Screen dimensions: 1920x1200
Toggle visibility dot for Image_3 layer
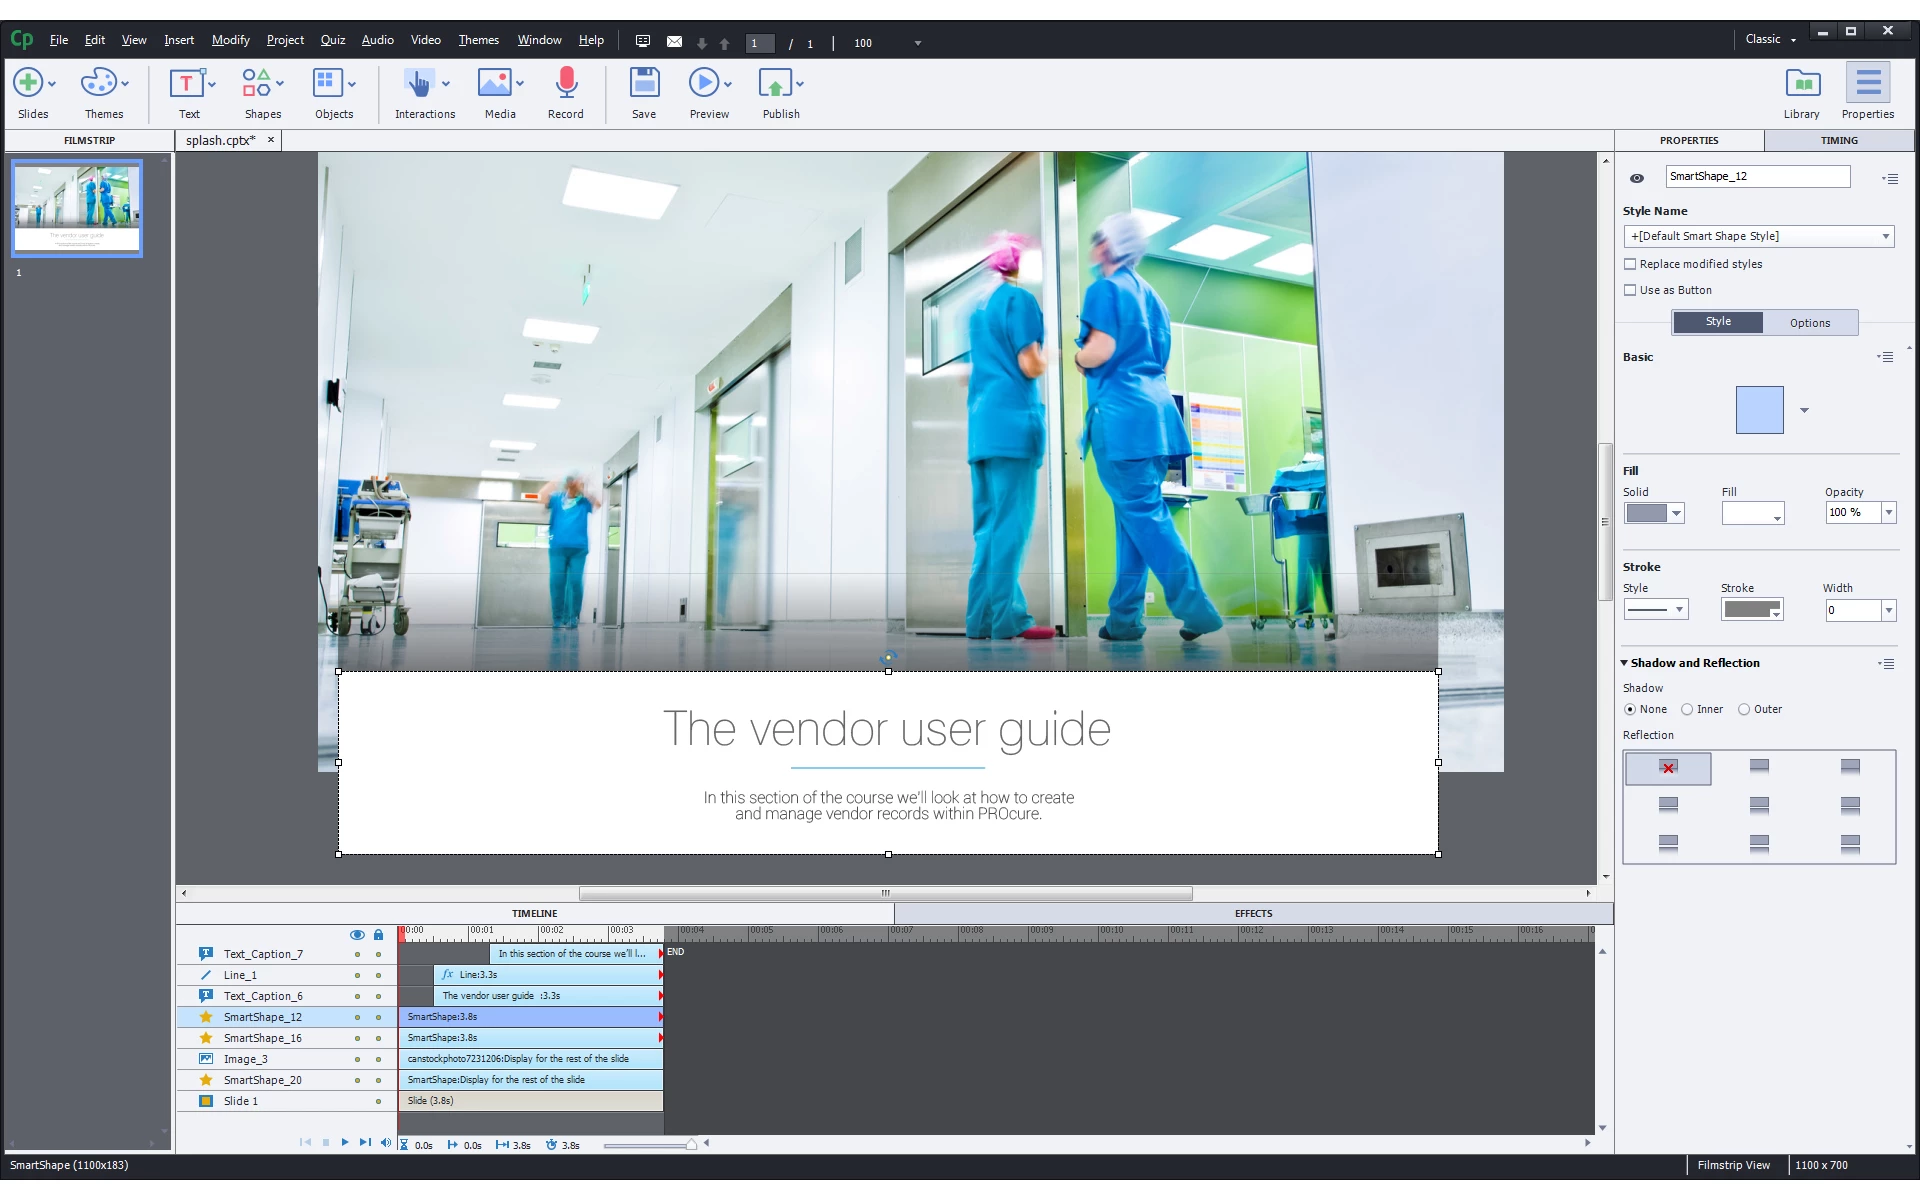[357, 1060]
